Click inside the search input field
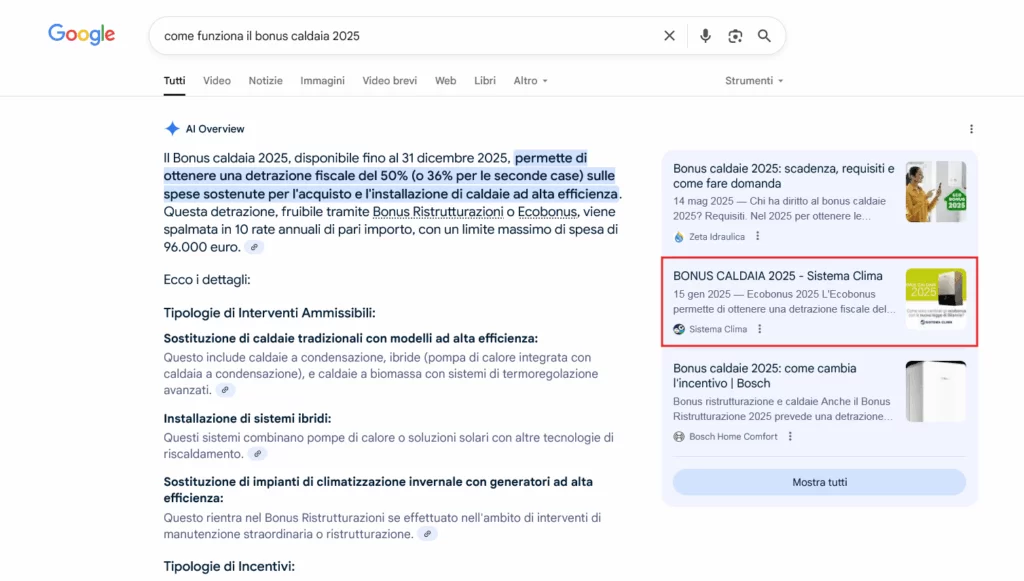Image resolution: width=1024 pixels, height=581 pixels. [x=400, y=35]
